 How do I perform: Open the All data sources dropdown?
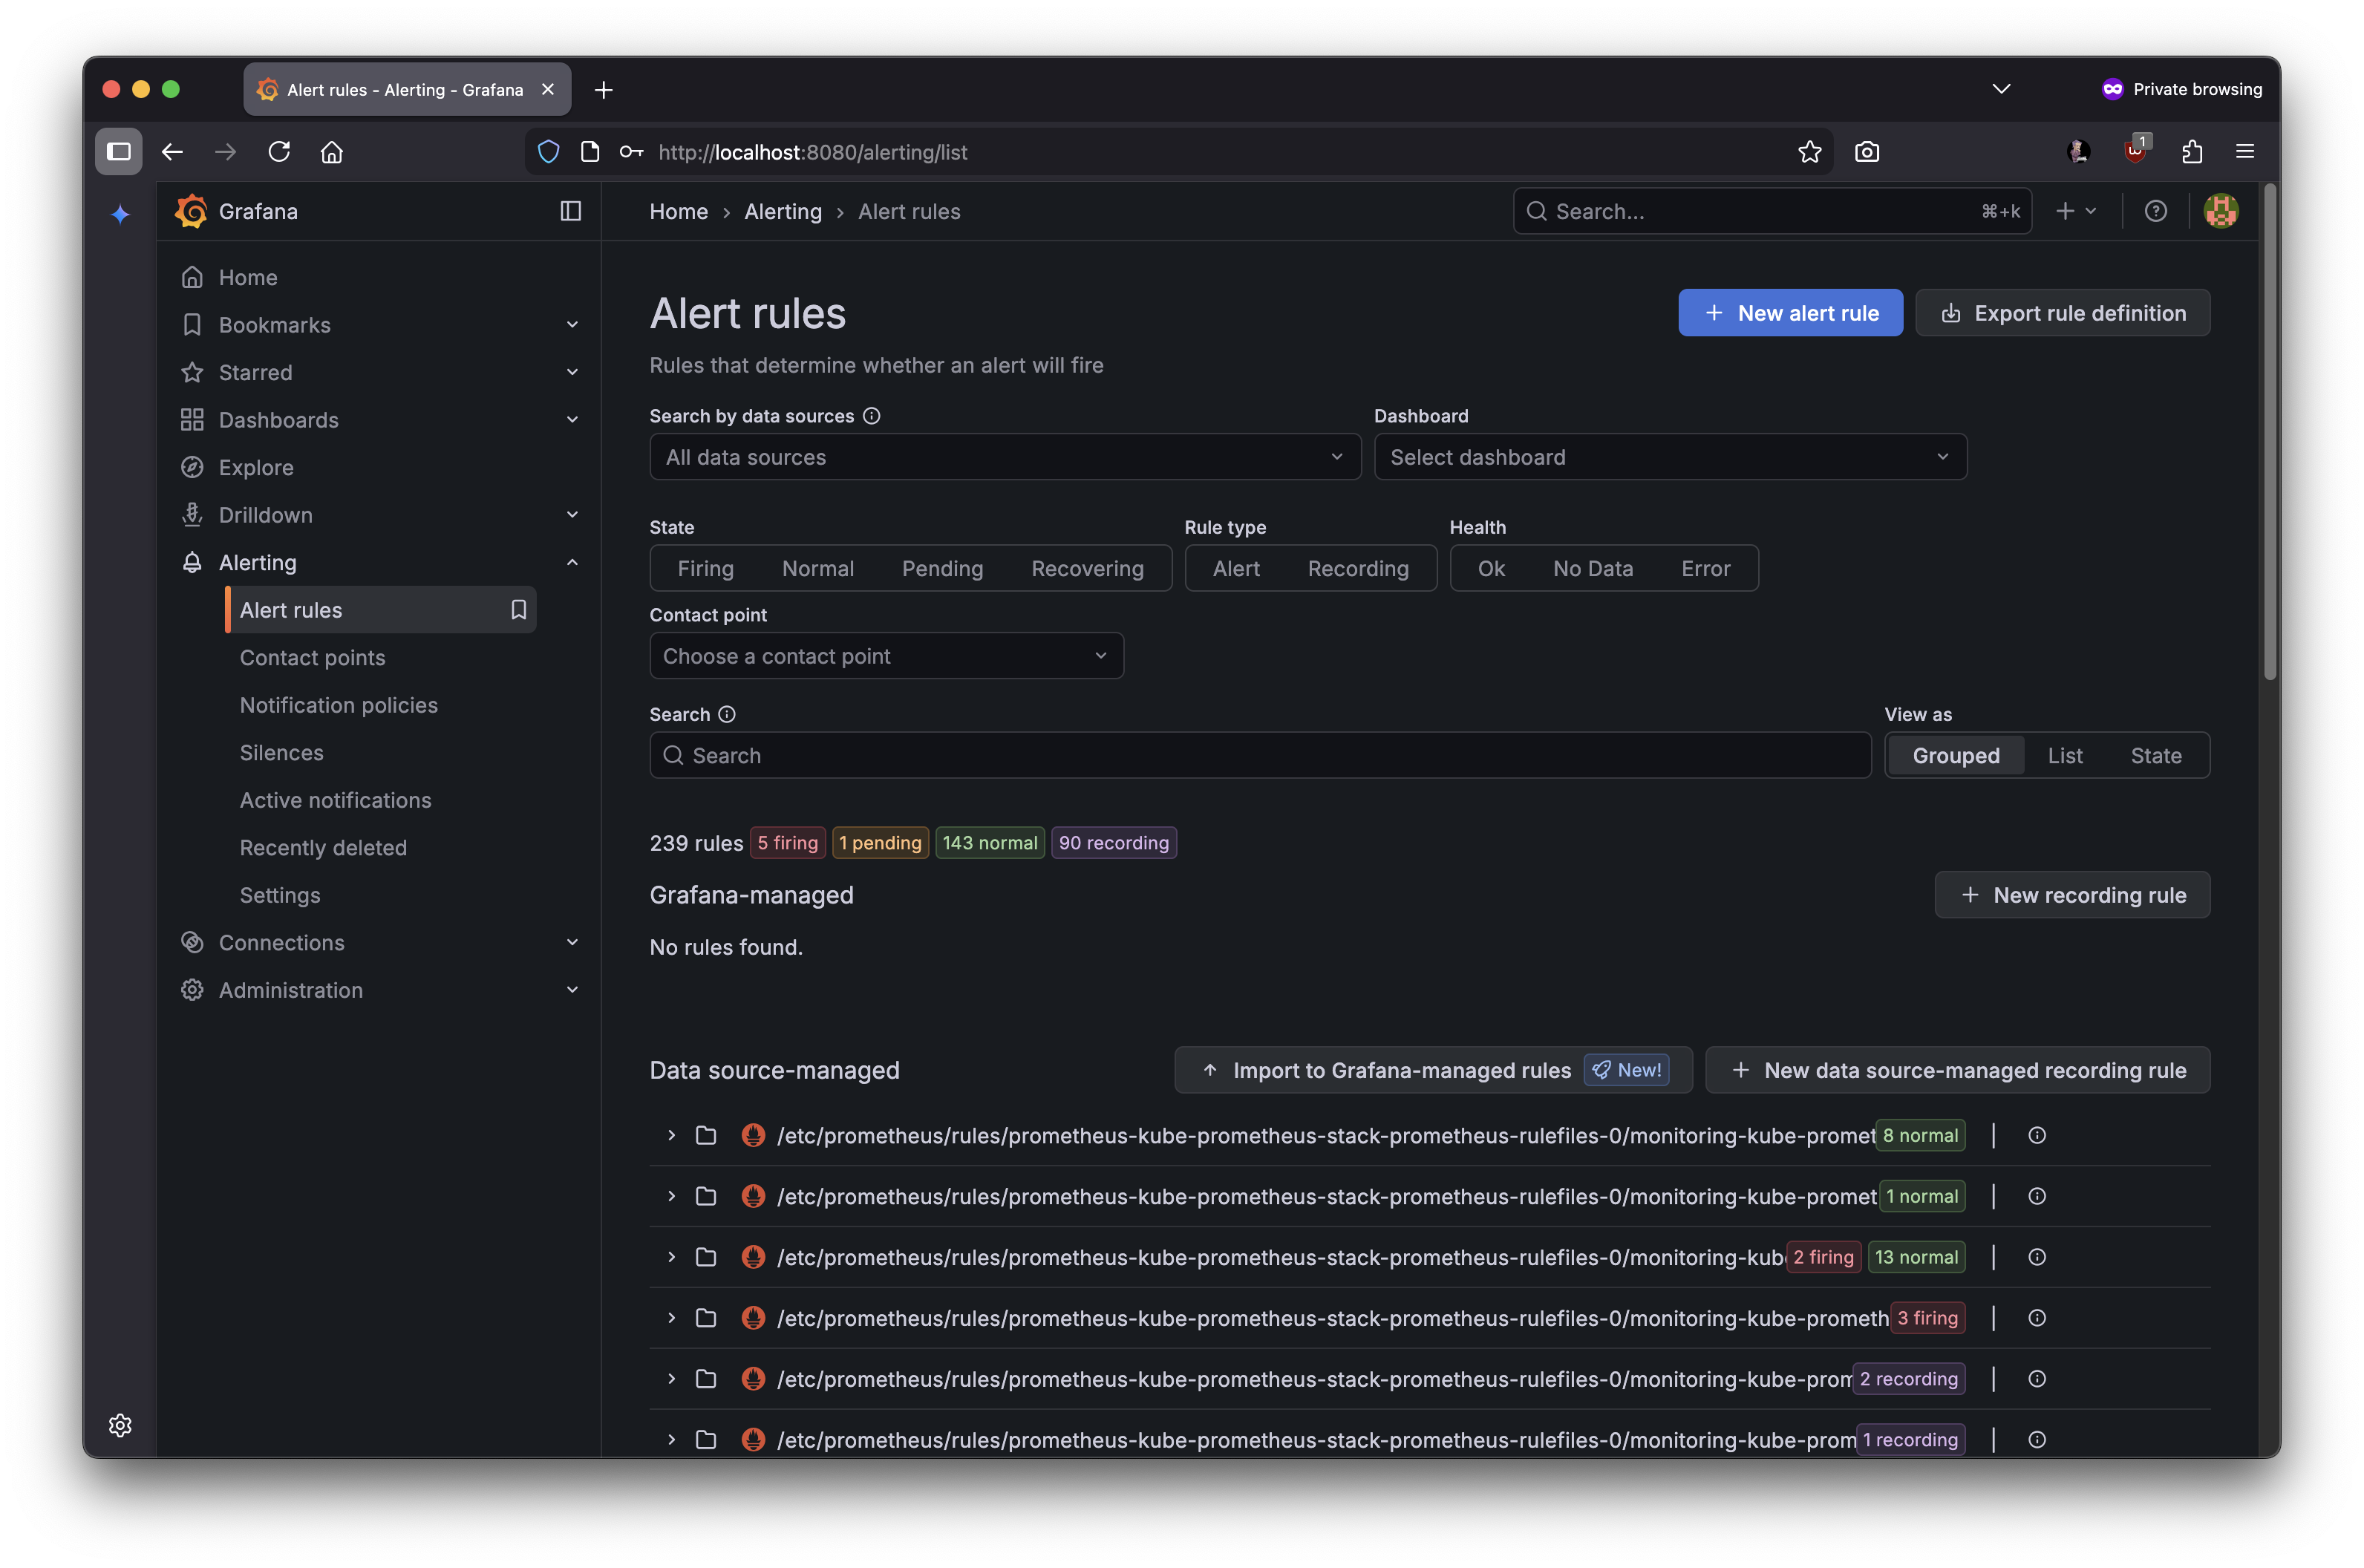click(1004, 457)
